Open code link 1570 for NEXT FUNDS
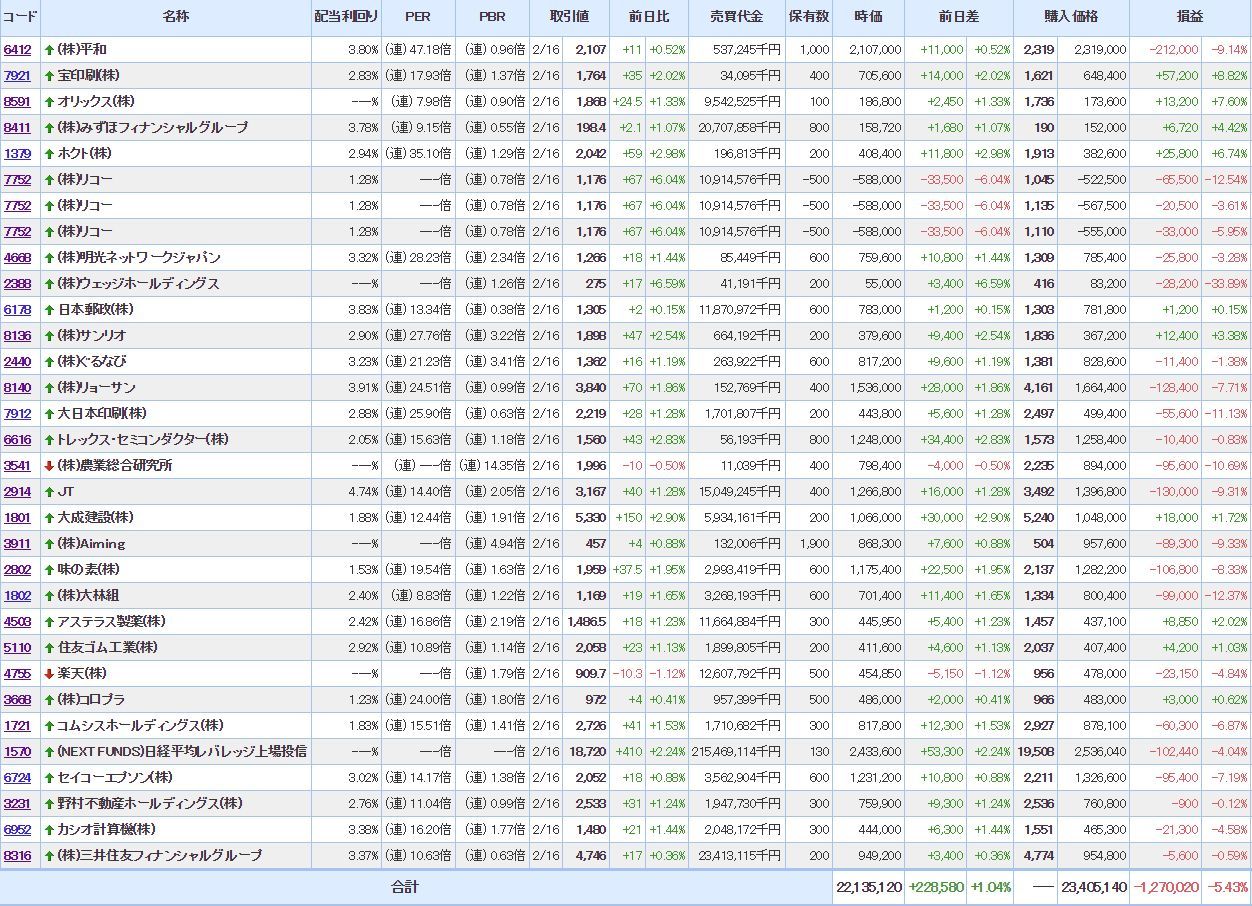The height and width of the screenshot is (906, 1252). (x=17, y=751)
